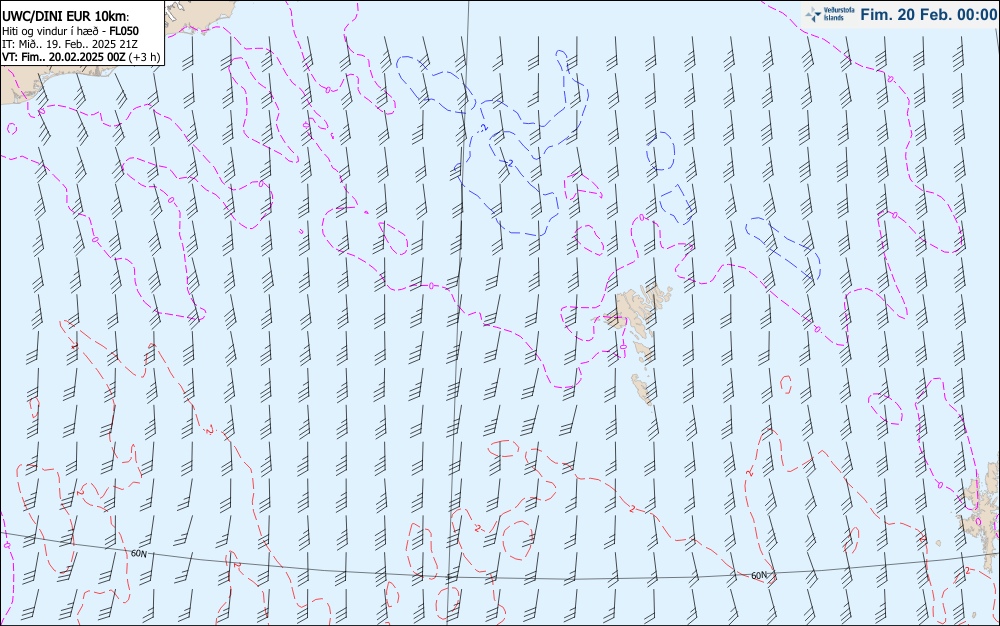
Task: Click the right '60N' latitude label
Action: [759, 575]
